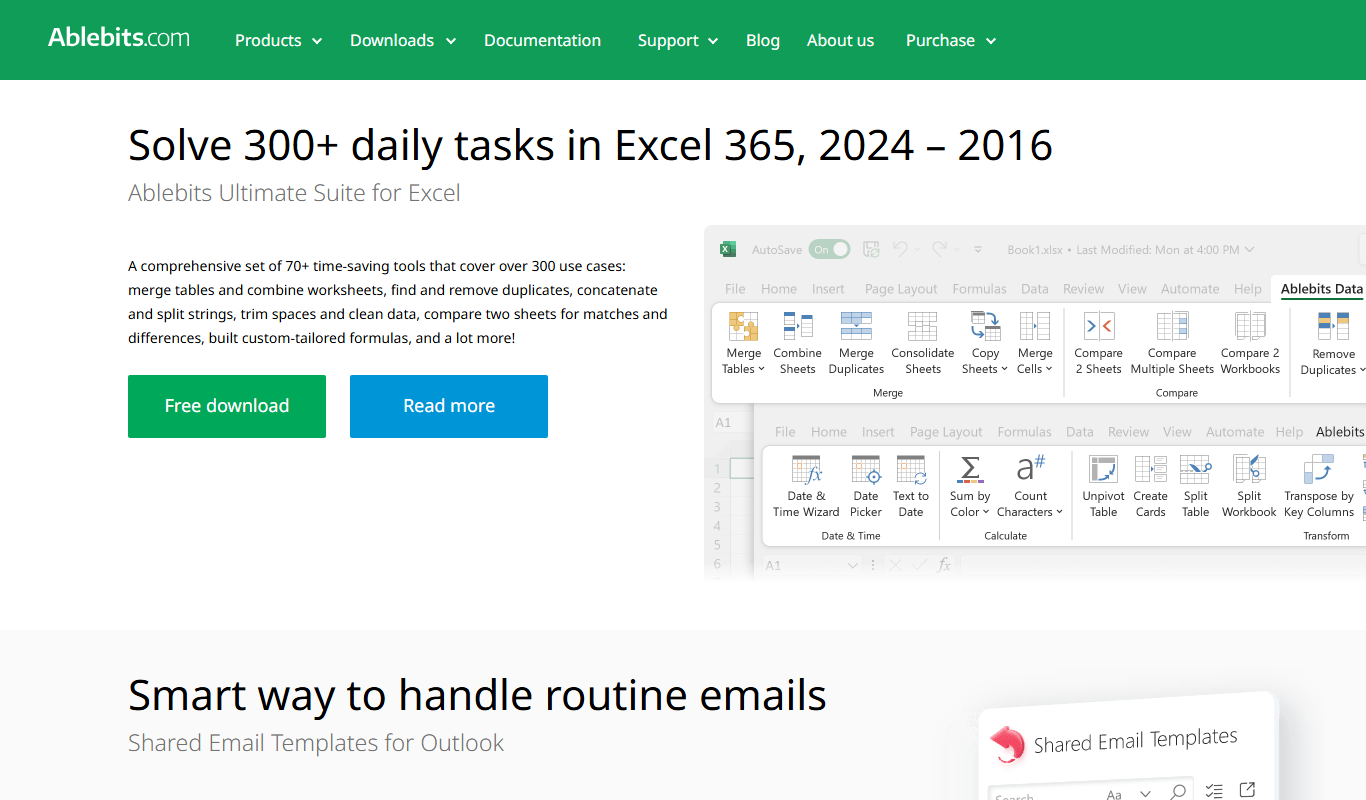Click 'Shared Email Templates for Outlook' subtitle

click(316, 743)
